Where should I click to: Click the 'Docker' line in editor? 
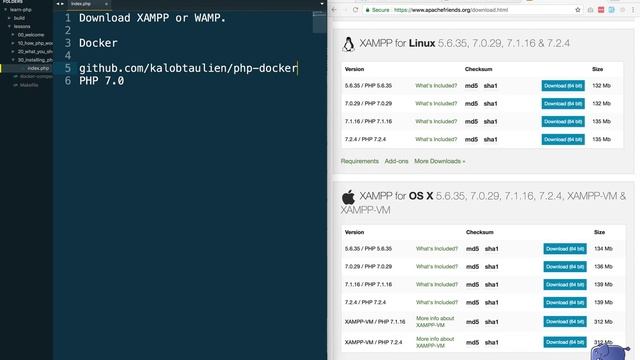pos(98,43)
